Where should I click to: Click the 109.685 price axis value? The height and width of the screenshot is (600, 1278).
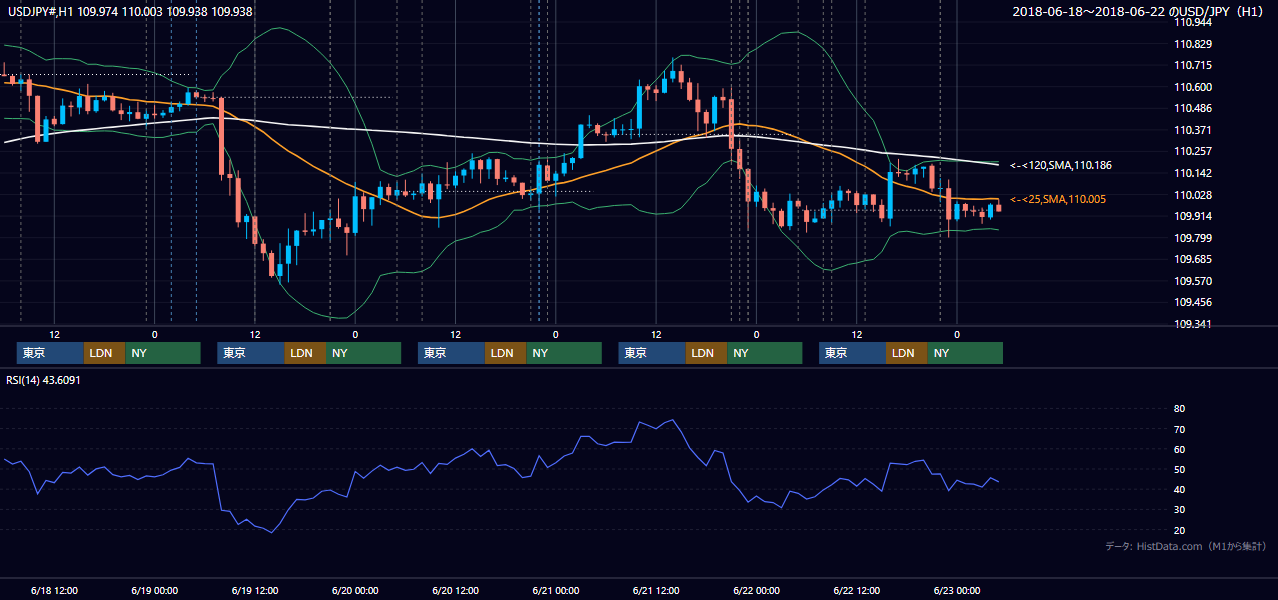1193,259
